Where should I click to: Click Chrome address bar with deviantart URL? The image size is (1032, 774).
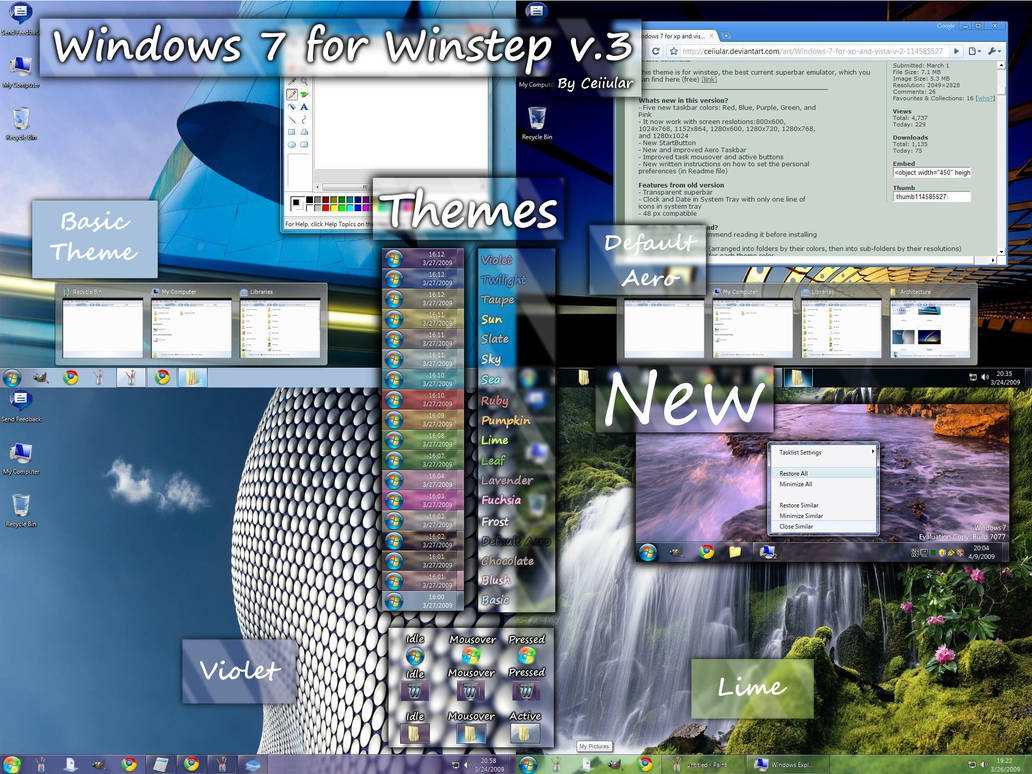coord(815,51)
